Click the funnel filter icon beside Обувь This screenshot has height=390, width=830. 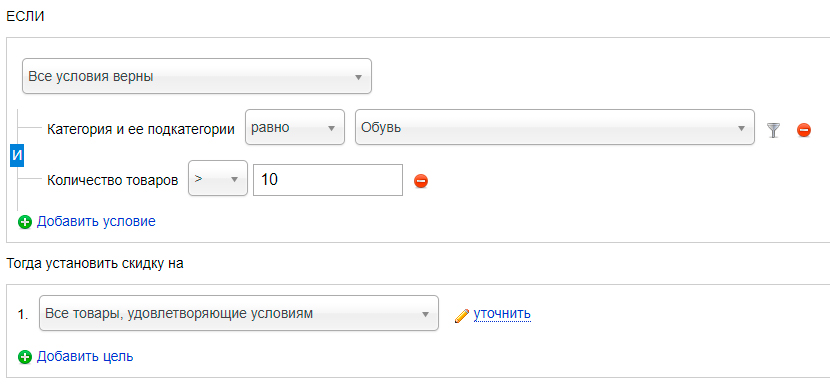pos(774,130)
